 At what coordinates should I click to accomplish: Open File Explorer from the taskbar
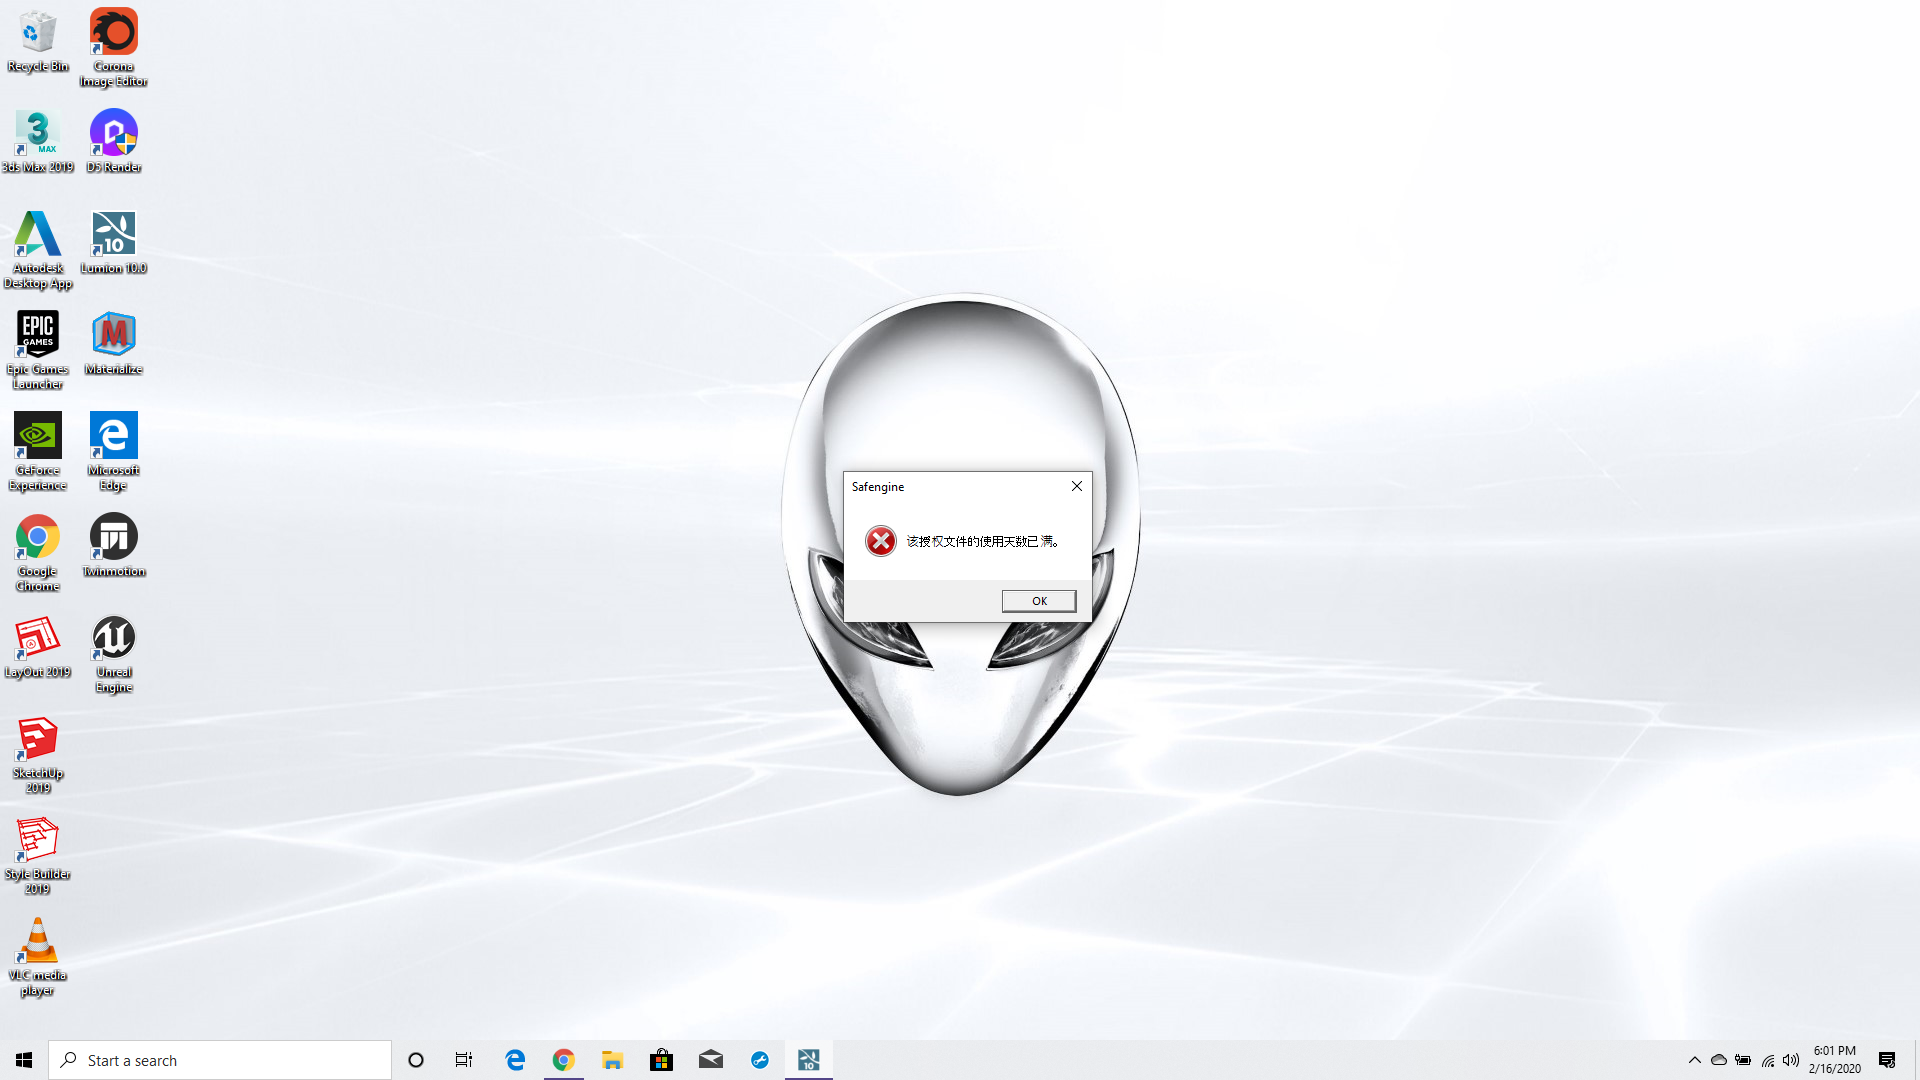tap(613, 1060)
